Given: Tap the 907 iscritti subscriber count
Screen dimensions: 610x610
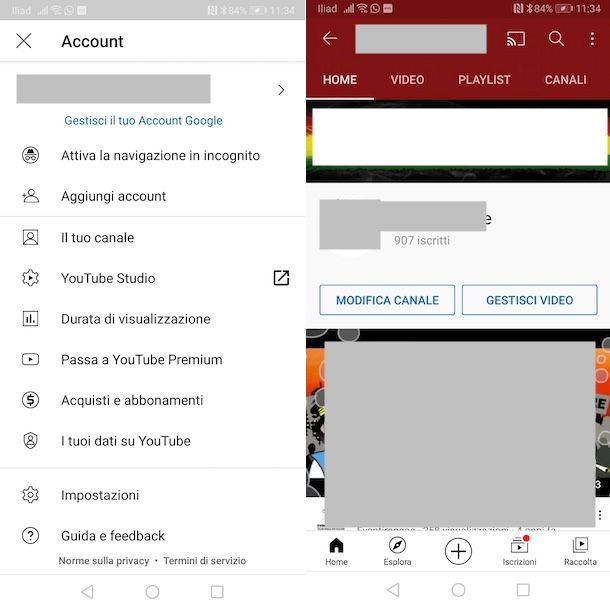Looking at the screenshot, I should coord(422,240).
